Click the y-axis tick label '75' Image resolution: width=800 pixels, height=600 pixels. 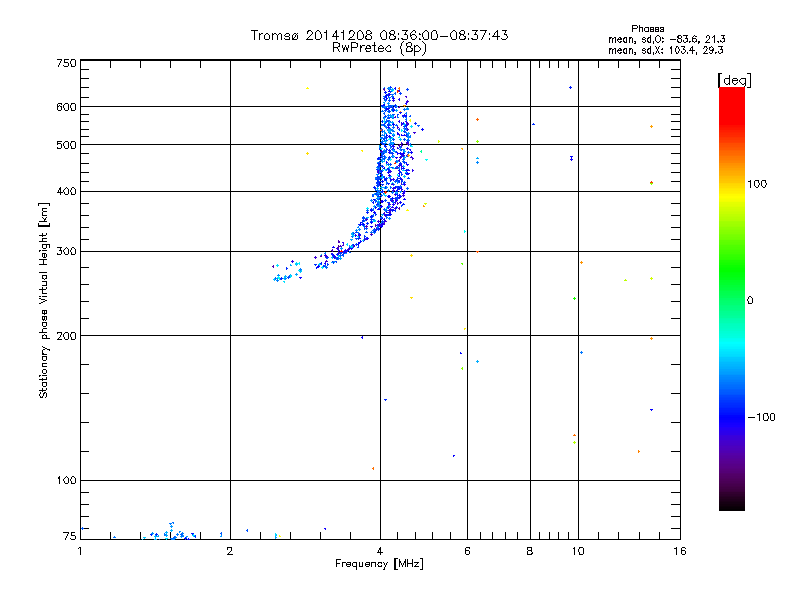[70, 536]
